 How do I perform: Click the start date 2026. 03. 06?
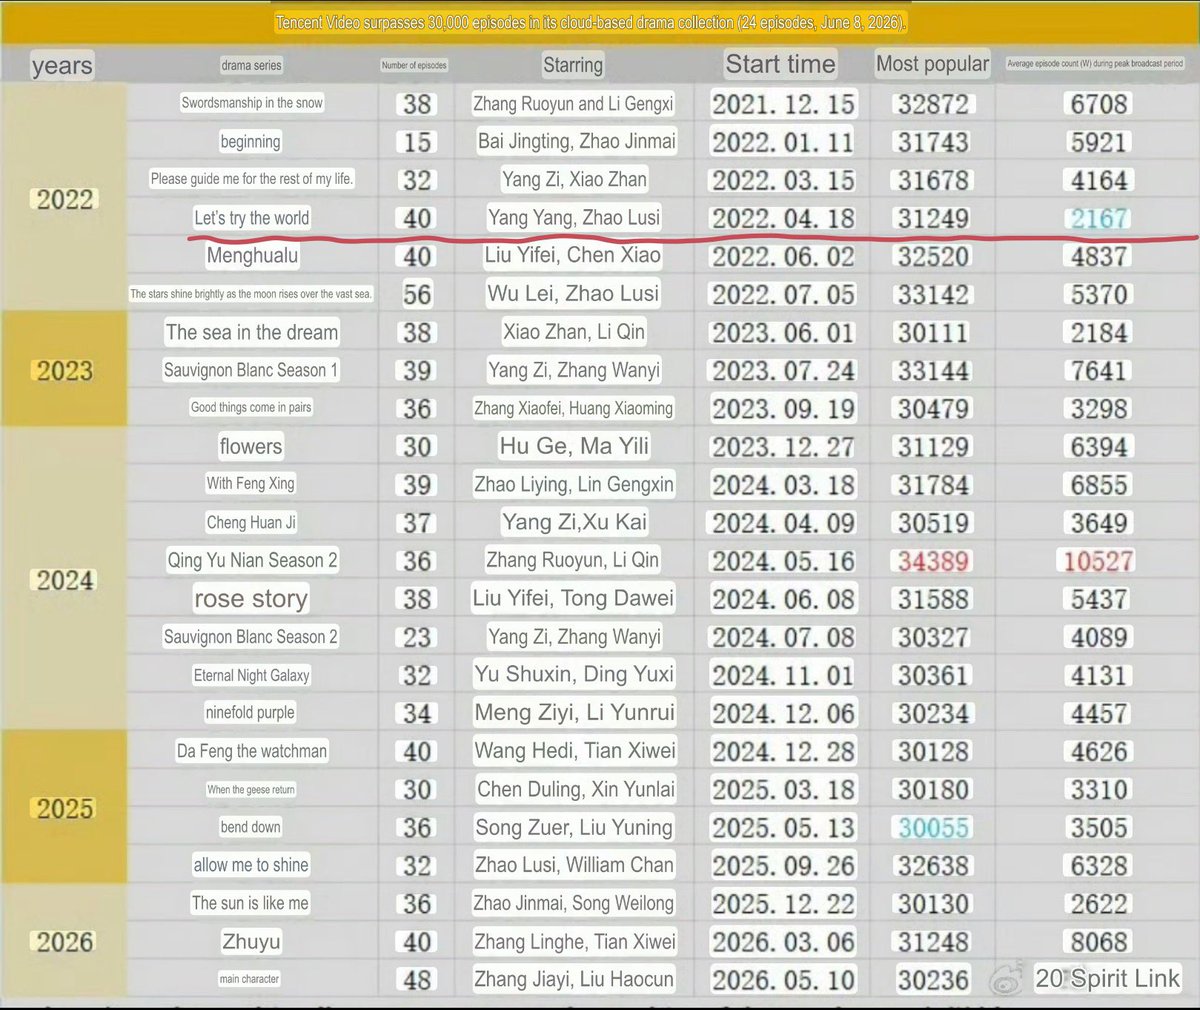[x=783, y=941]
